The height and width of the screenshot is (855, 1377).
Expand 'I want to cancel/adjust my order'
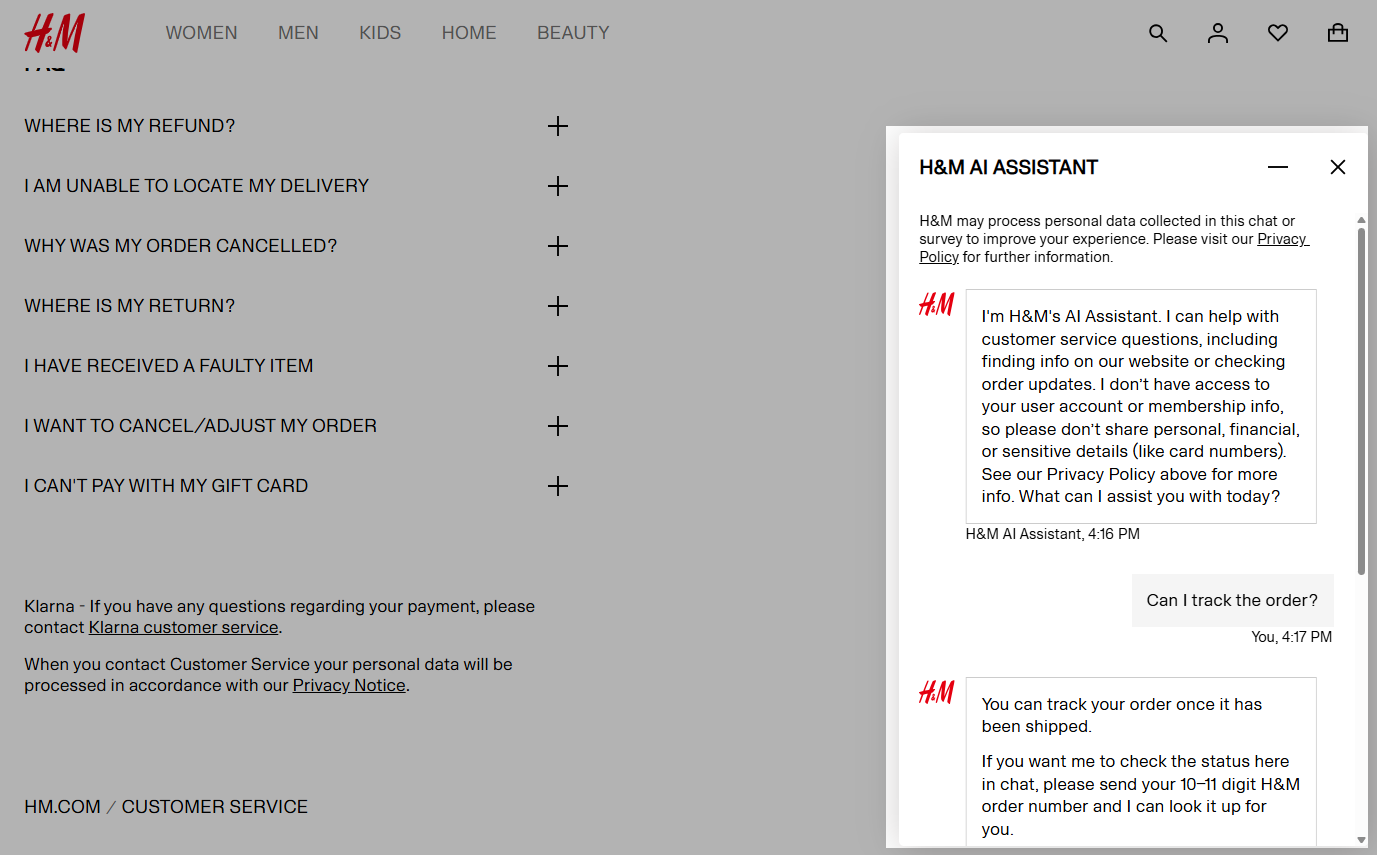tap(558, 426)
